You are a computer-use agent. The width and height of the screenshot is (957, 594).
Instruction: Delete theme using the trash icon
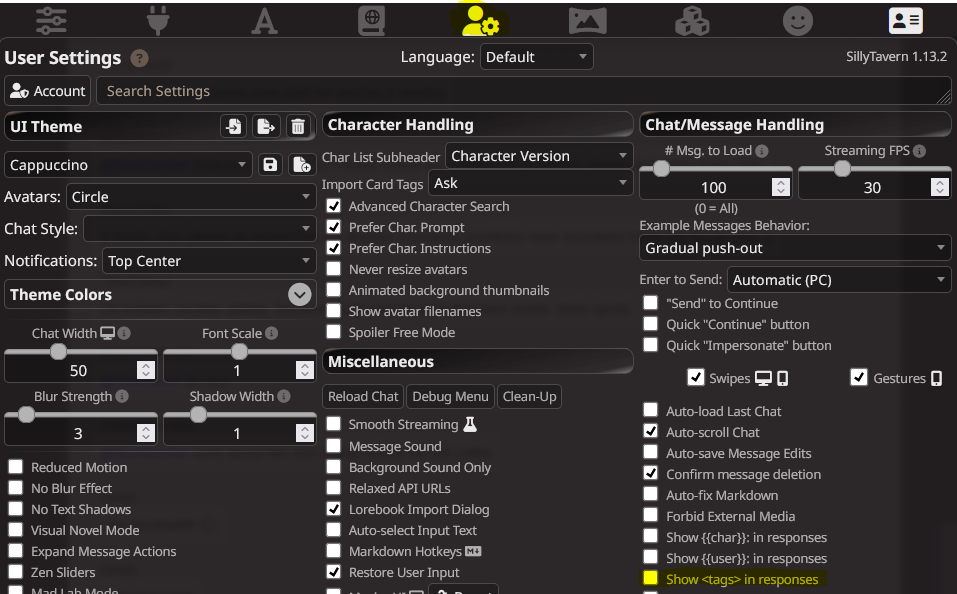point(298,126)
